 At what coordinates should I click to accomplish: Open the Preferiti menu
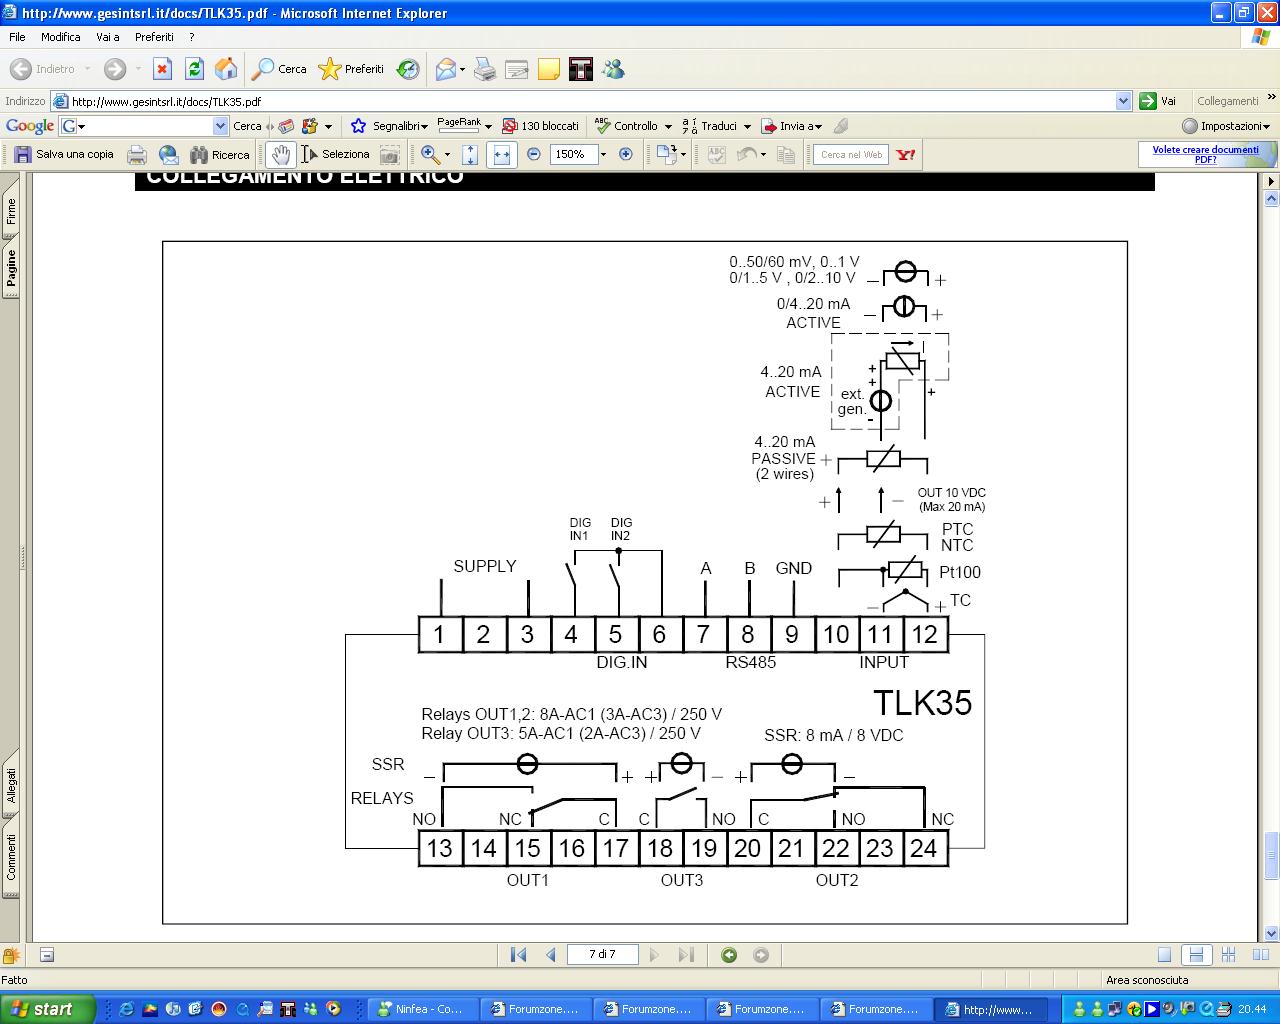tap(154, 37)
